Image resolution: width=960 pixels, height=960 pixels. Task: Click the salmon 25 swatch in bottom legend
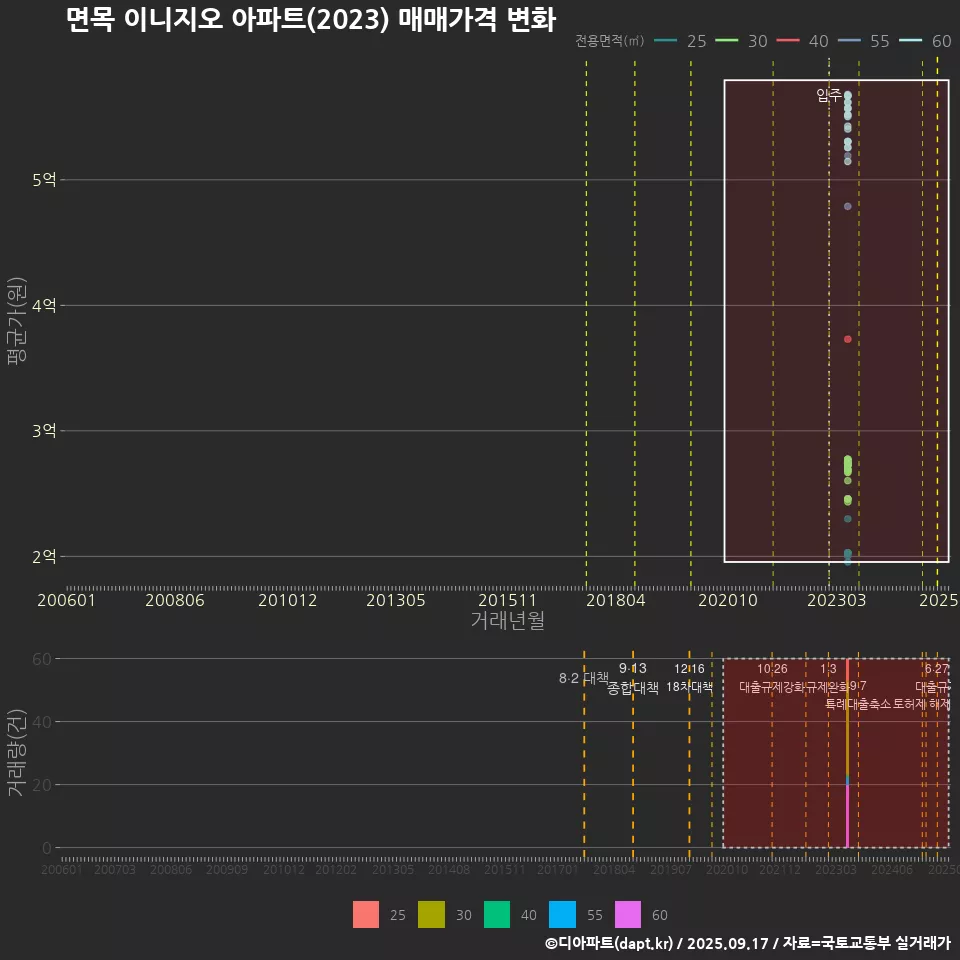366,915
